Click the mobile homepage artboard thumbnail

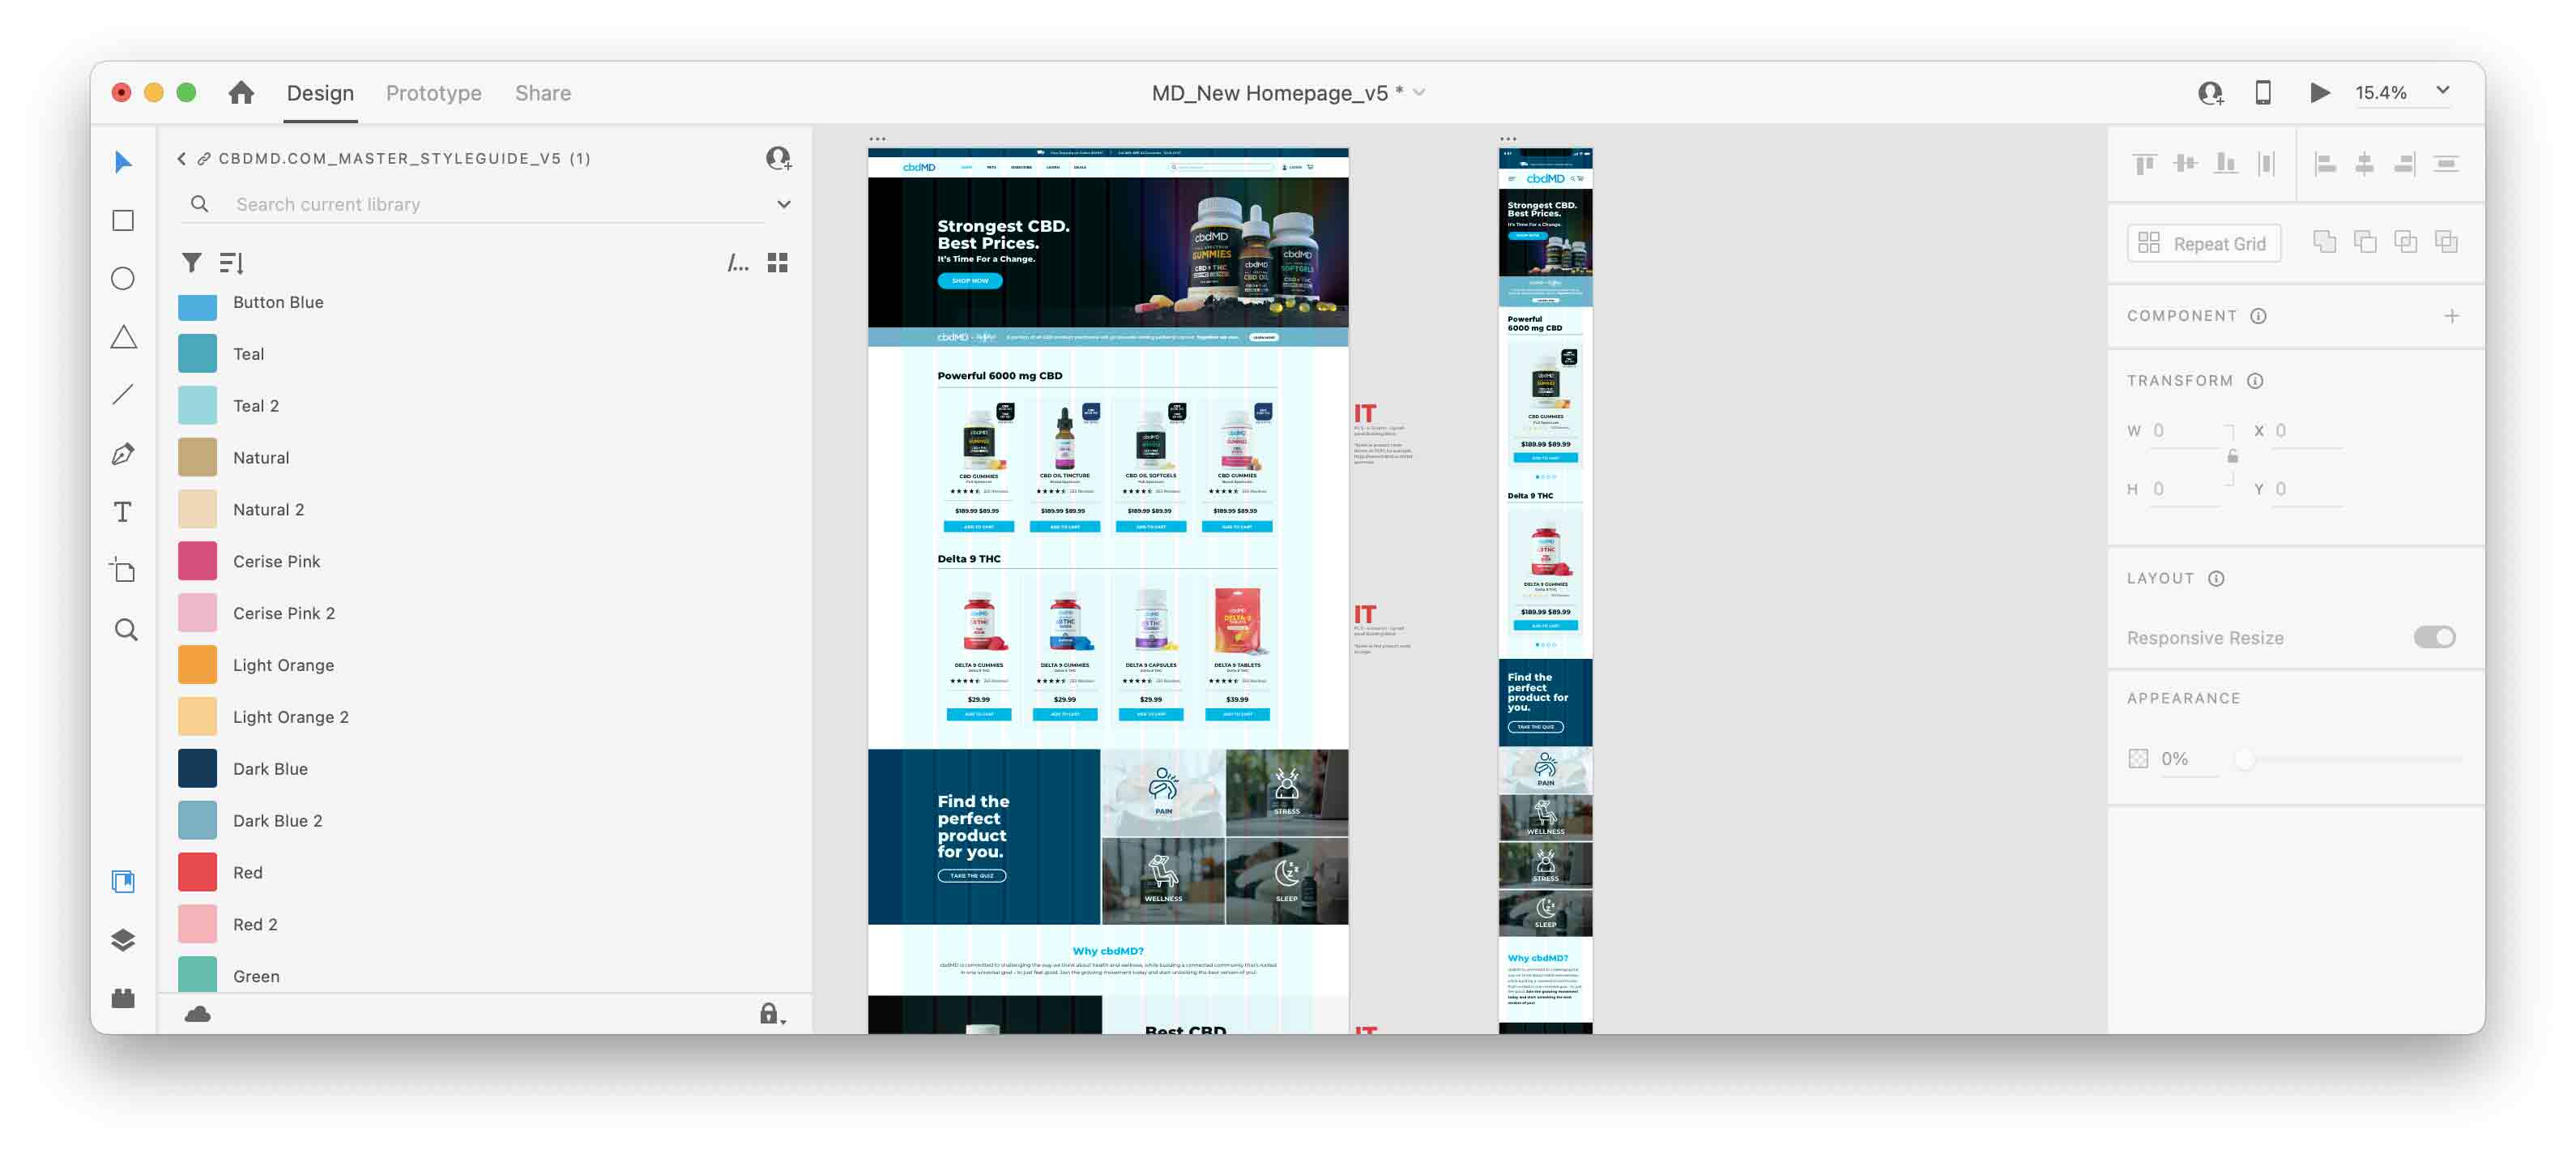(x=1544, y=590)
